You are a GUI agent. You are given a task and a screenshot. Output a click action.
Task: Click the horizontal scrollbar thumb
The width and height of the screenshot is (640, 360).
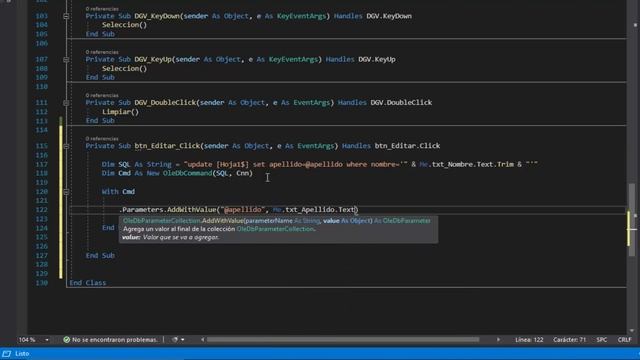(343, 340)
